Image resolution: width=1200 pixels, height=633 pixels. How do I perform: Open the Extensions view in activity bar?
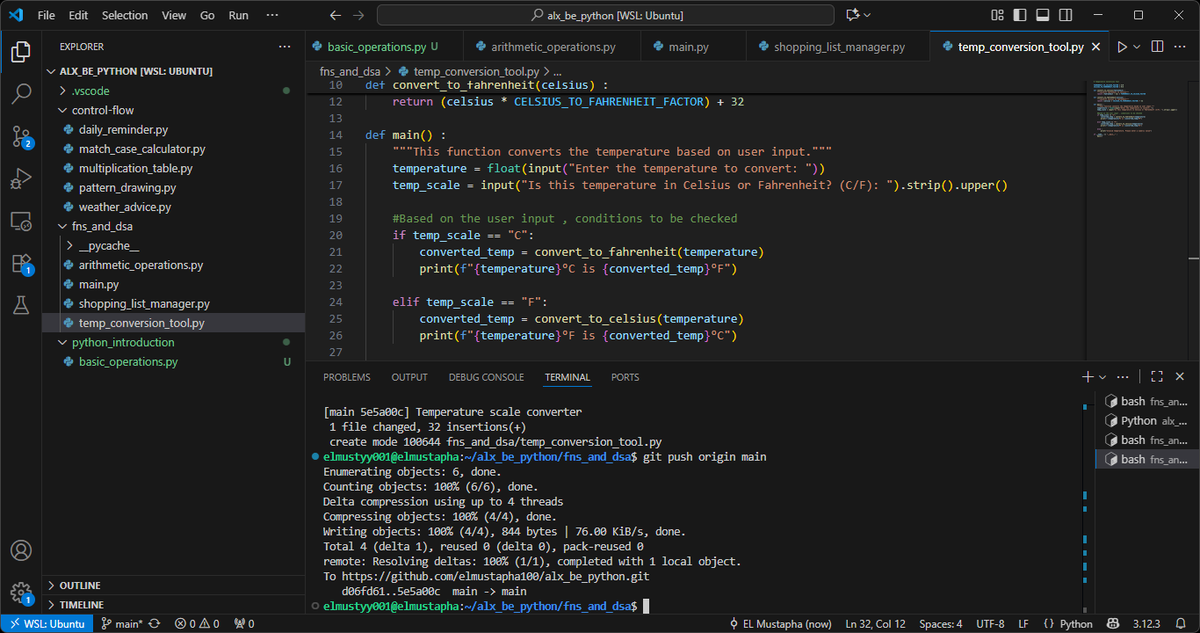pos(21,264)
